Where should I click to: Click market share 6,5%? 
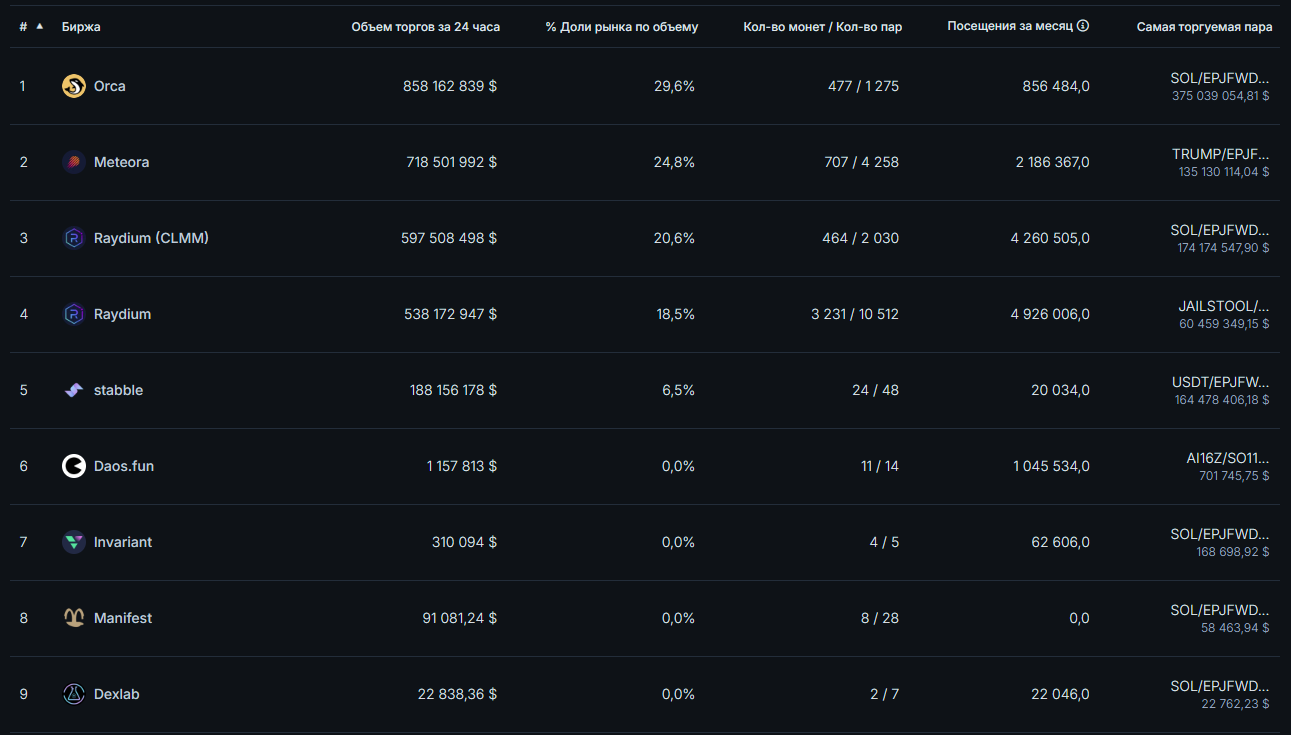pyautogui.click(x=678, y=390)
